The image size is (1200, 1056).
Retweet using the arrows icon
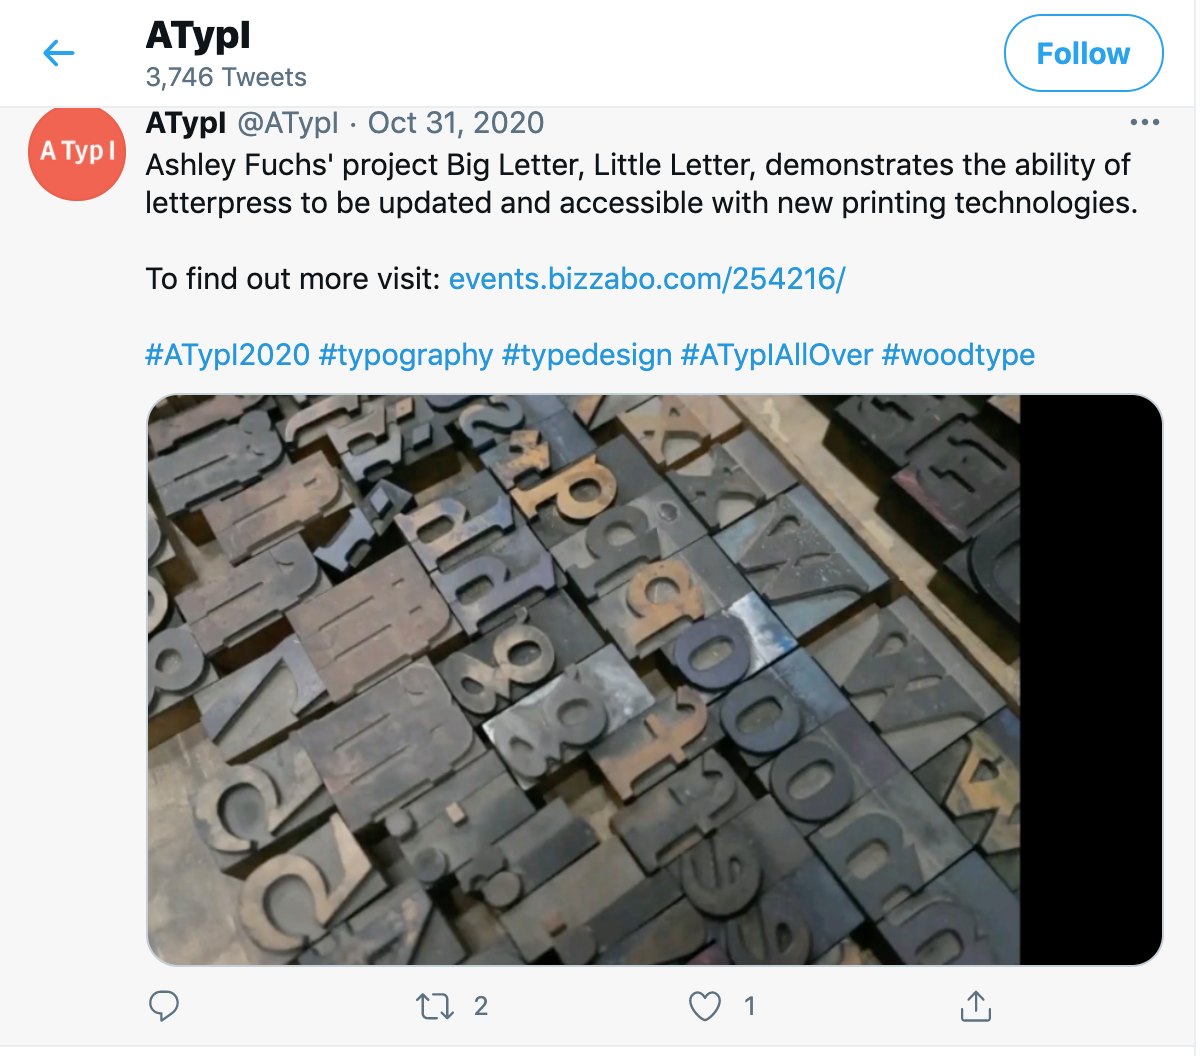[435, 1006]
